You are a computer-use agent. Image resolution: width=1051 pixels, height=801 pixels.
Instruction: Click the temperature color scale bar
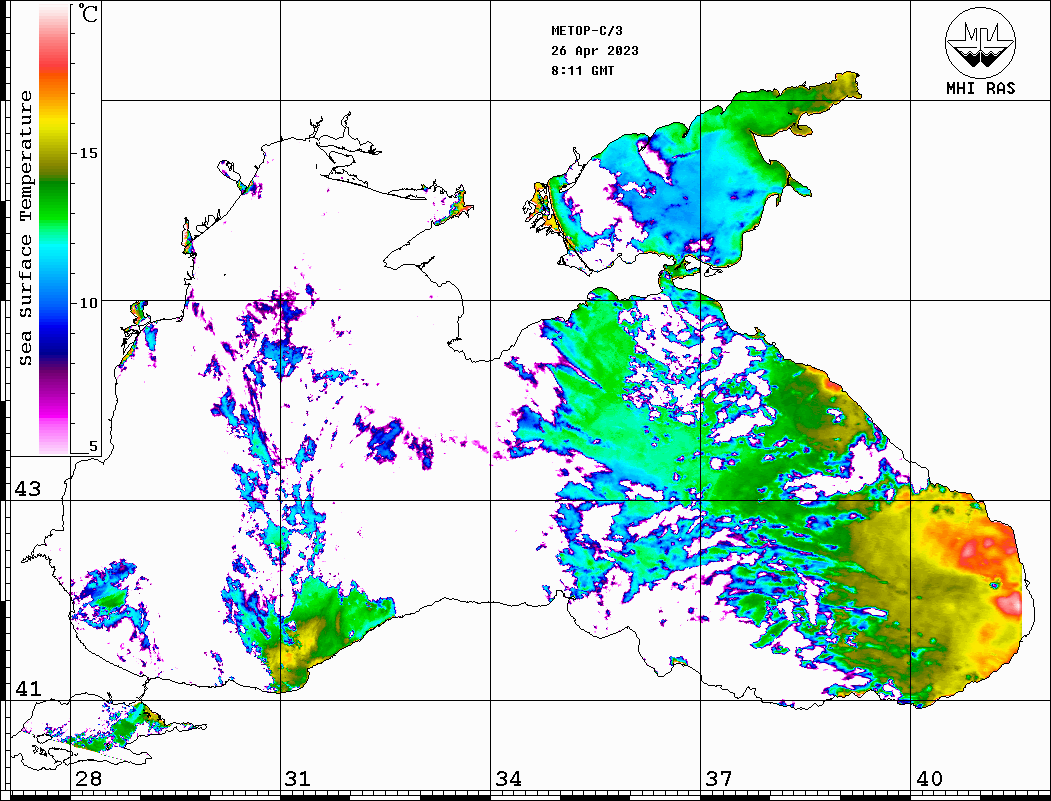54,229
